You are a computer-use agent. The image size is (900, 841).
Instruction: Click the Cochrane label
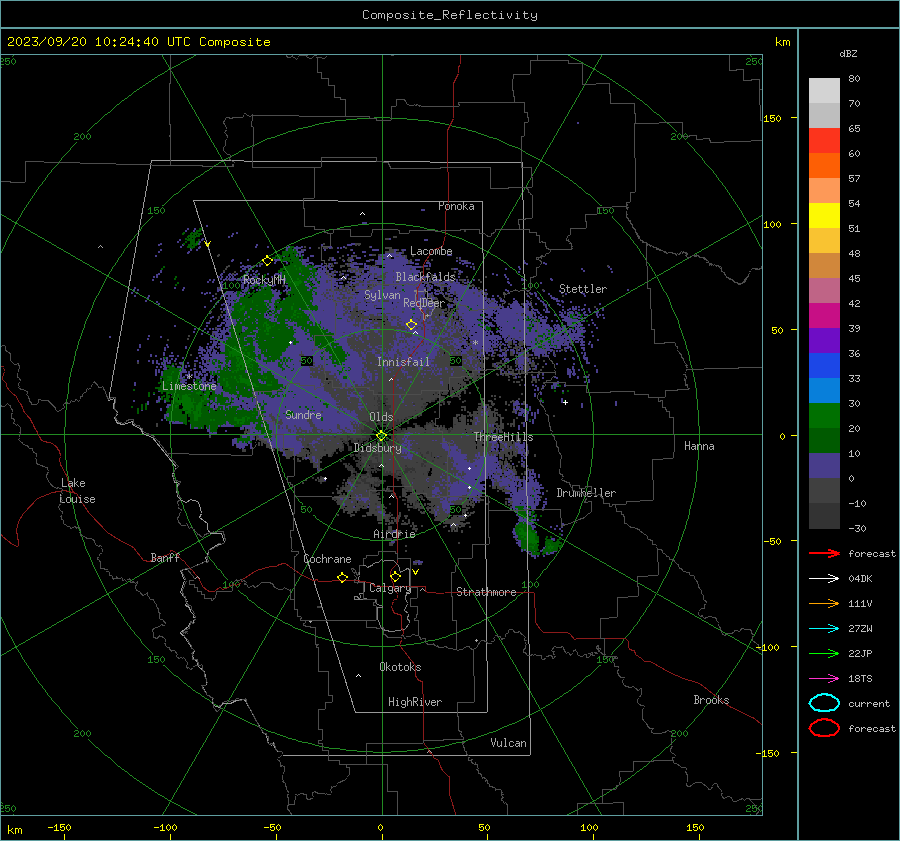click(x=327, y=559)
